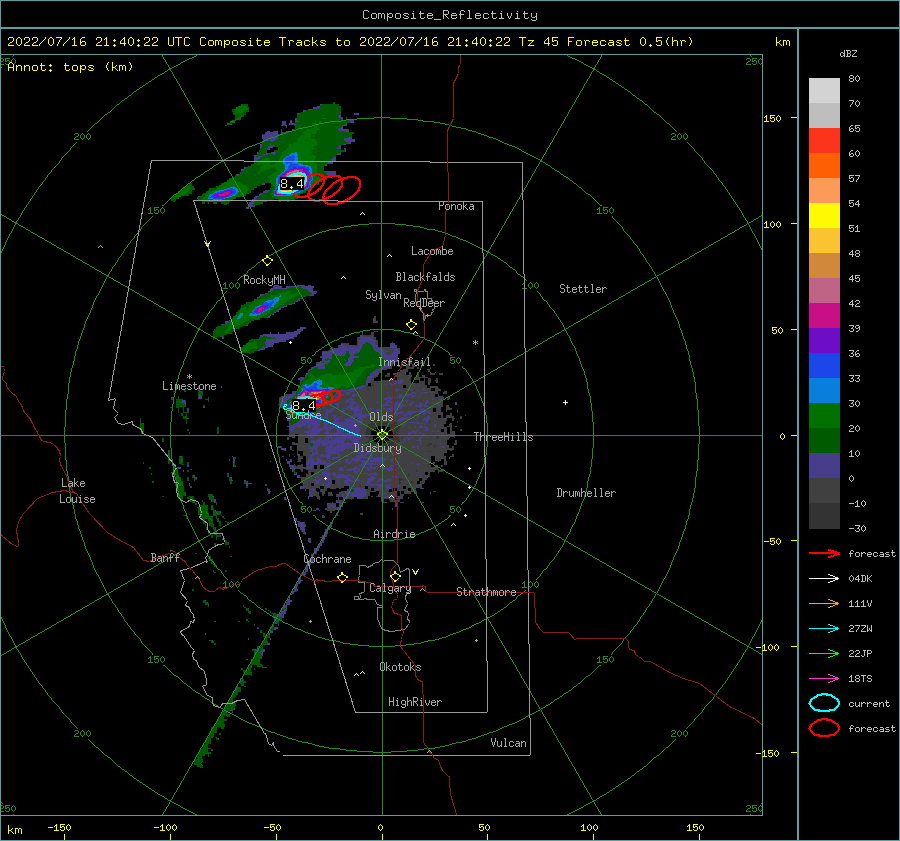Click the yellow diamond marker near Cochrane
900x841 pixels.
pyautogui.click(x=343, y=577)
